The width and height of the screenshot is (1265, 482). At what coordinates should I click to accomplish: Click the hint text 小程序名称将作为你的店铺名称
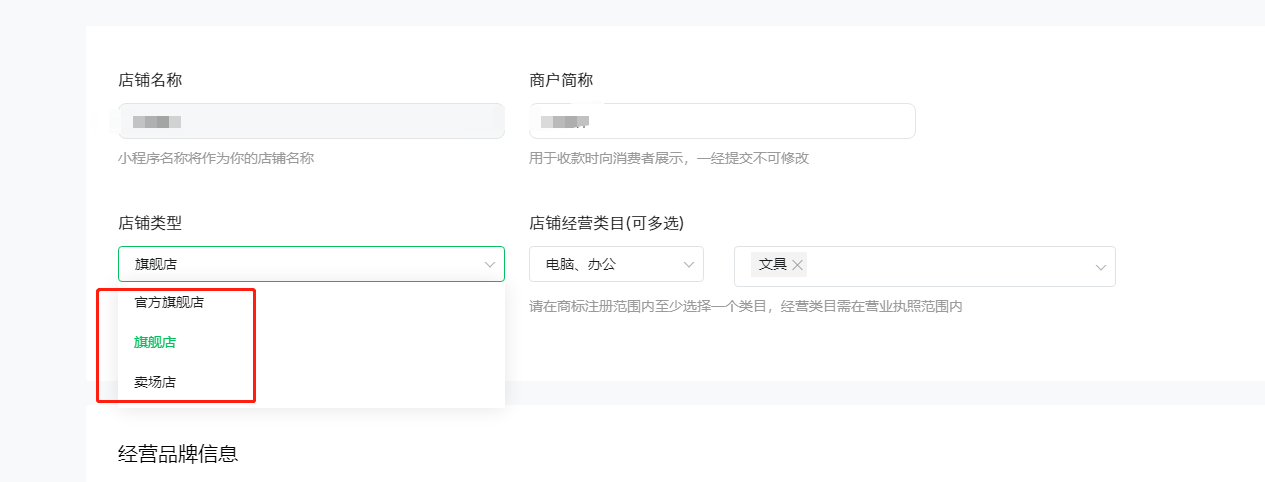tap(216, 158)
